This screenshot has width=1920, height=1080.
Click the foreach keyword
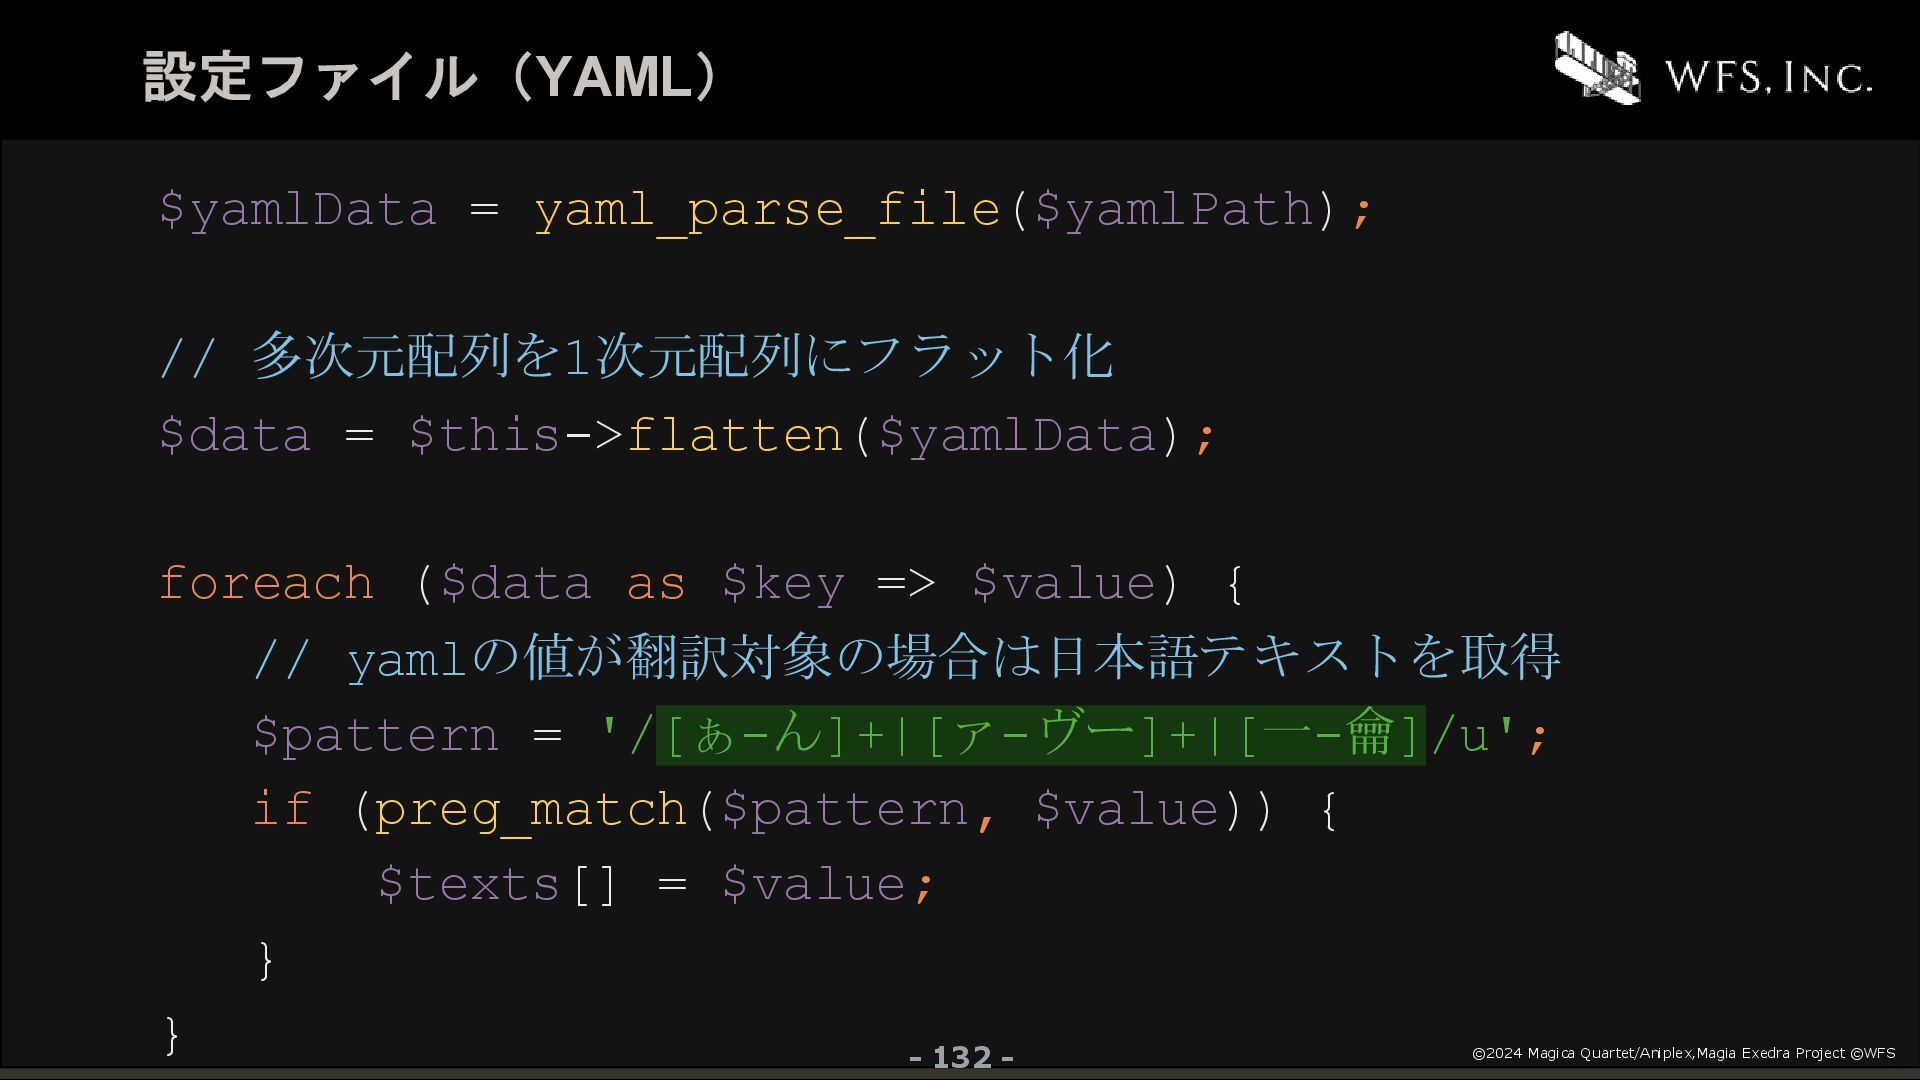click(x=267, y=583)
